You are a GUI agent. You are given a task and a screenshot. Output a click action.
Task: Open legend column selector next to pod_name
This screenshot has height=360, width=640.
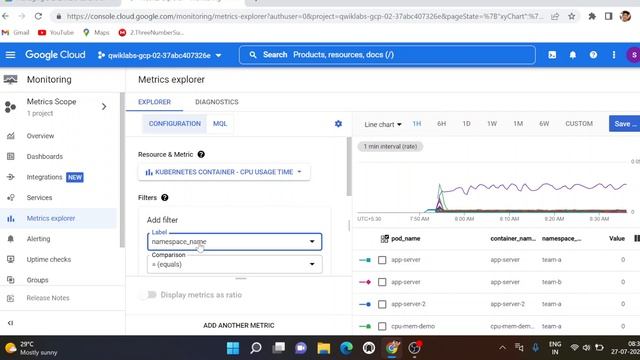click(x=384, y=239)
